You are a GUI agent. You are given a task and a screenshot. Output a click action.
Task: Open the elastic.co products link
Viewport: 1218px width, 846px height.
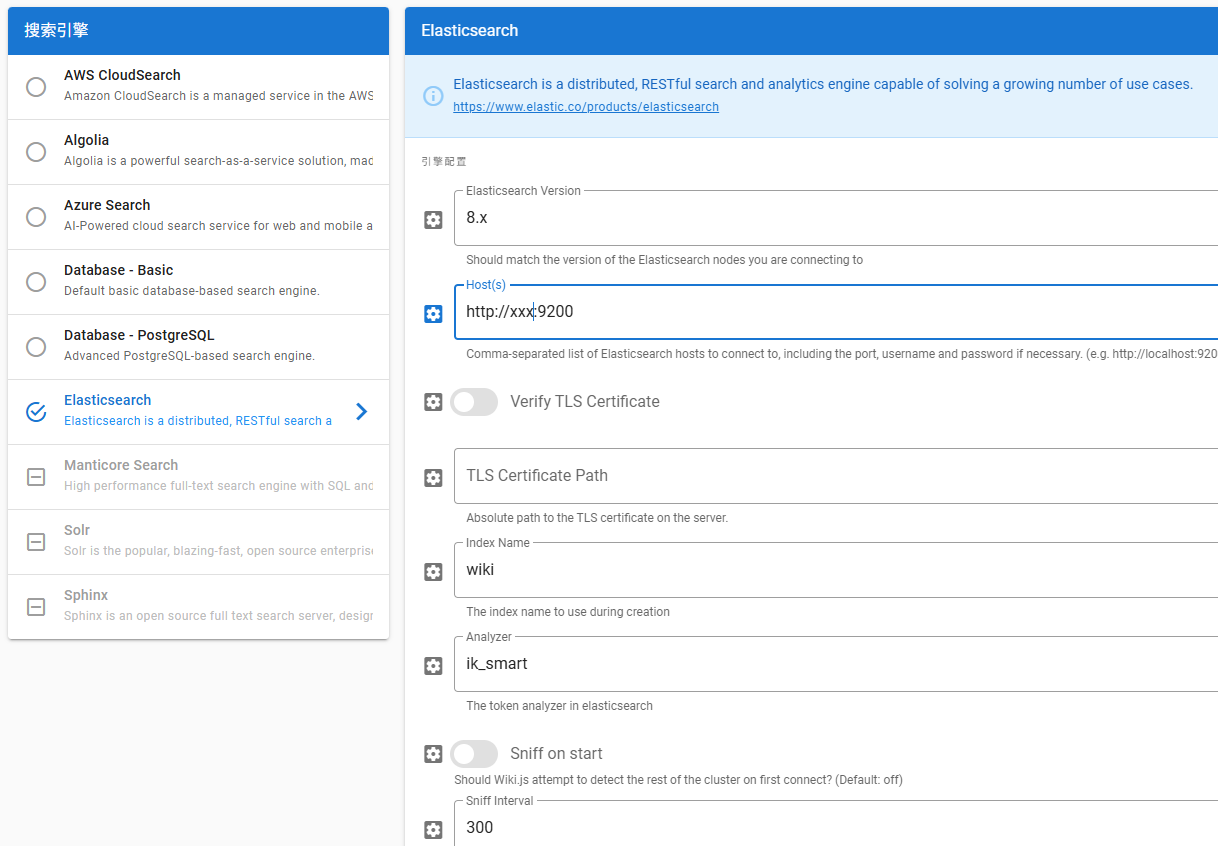[586, 107]
